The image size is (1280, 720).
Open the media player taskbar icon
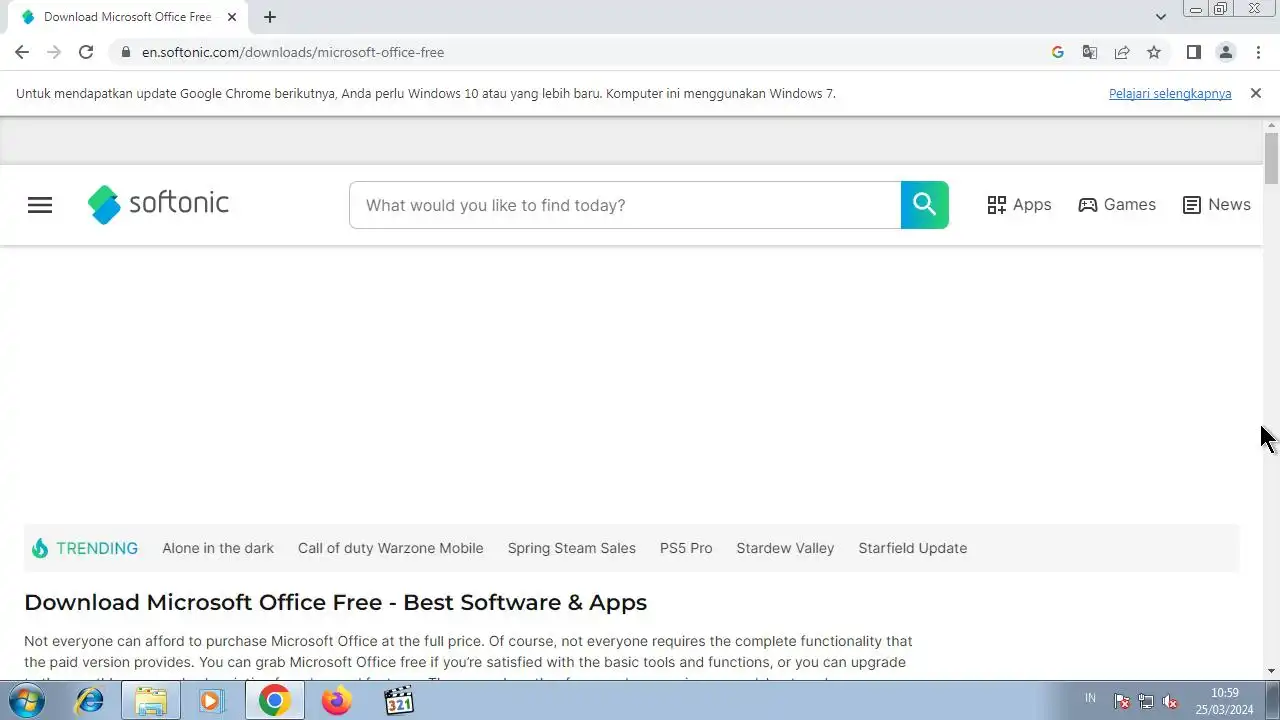pos(211,701)
